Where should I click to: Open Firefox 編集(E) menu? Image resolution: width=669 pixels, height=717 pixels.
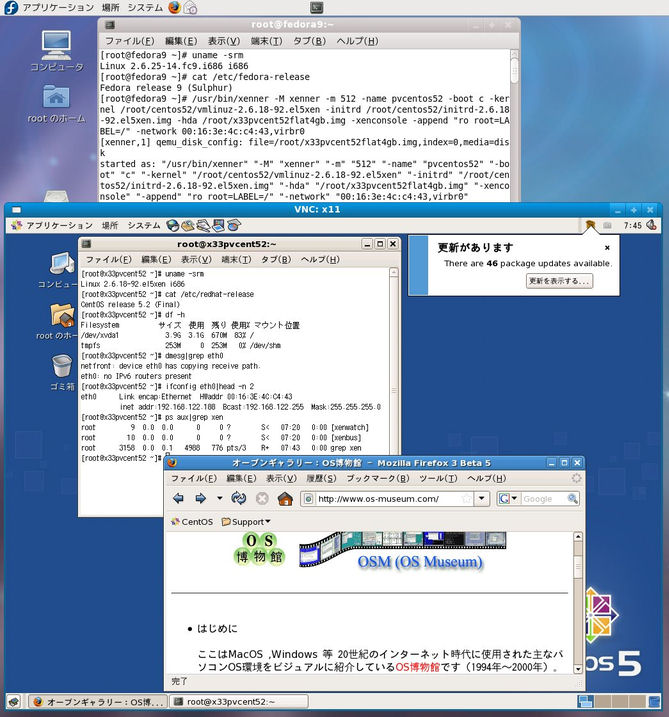241,478
